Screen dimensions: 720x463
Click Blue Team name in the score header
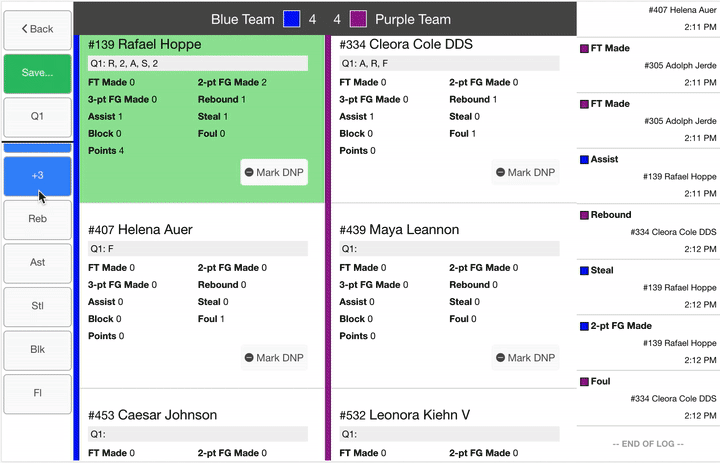pos(242,19)
